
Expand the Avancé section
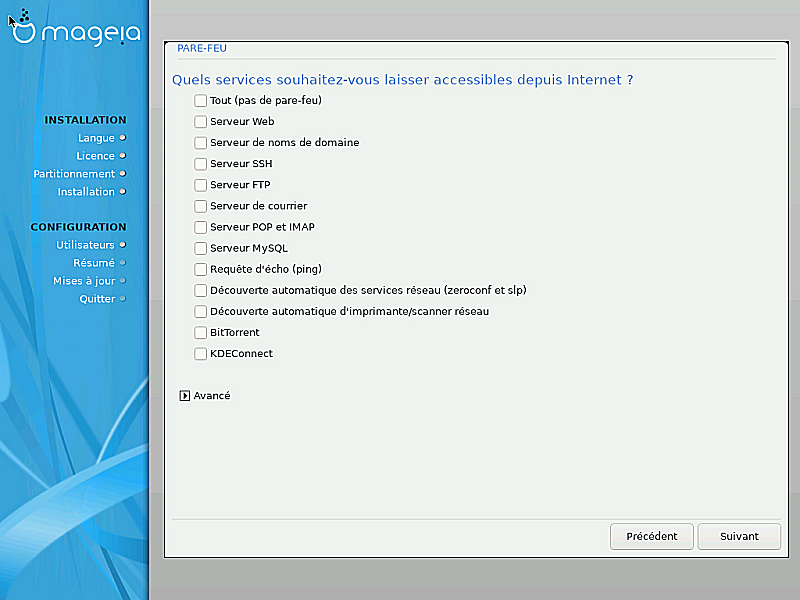[x=185, y=396]
